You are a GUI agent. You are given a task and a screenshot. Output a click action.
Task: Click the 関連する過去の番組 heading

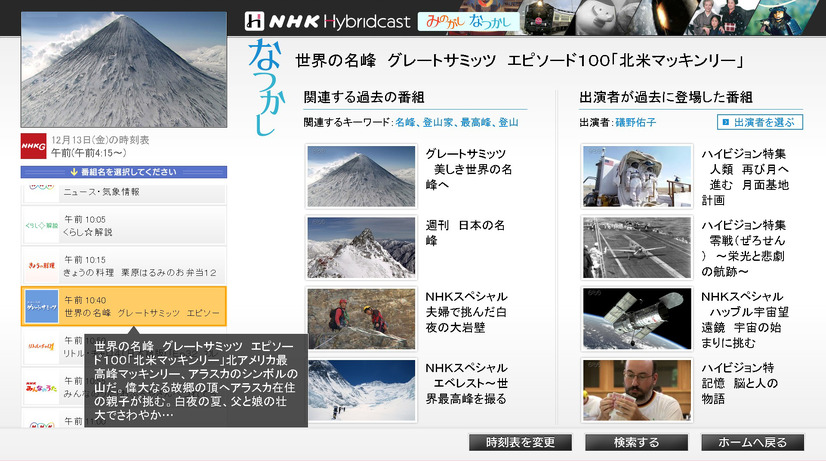pos(364,97)
